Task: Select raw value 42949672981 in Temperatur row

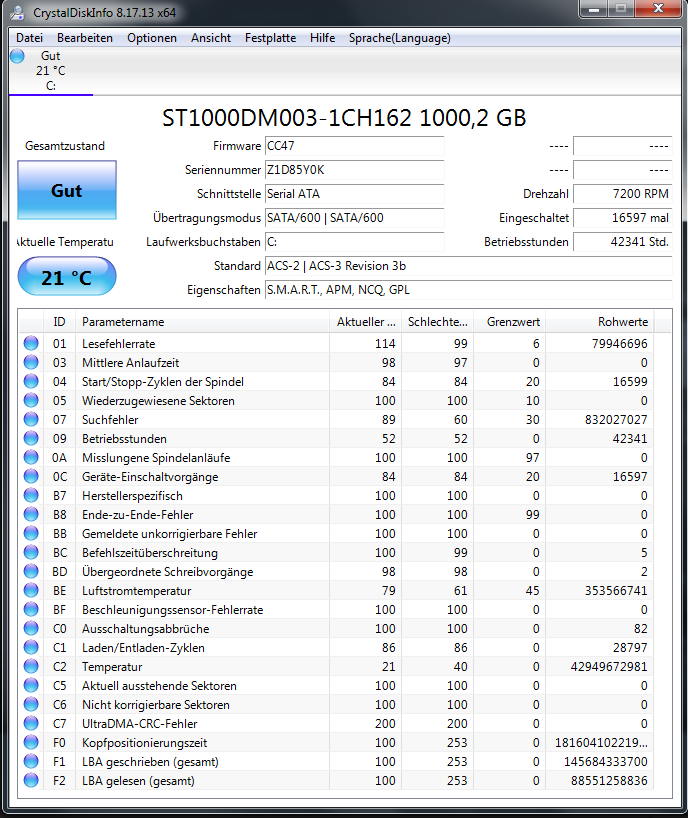Action: point(609,667)
